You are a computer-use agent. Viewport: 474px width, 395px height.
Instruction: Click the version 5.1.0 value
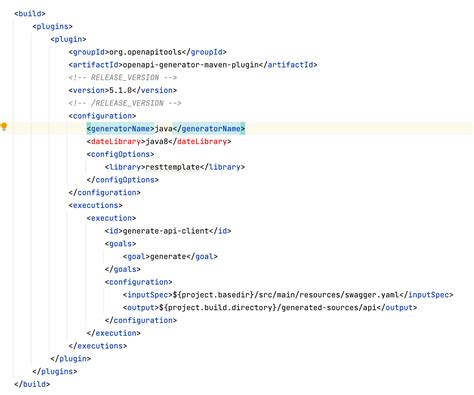(121, 90)
